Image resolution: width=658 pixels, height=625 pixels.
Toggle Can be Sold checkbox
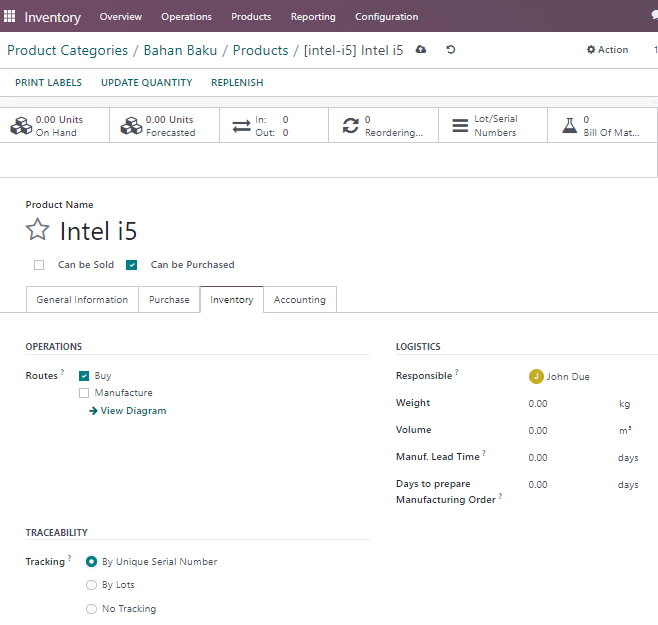[x=39, y=265]
